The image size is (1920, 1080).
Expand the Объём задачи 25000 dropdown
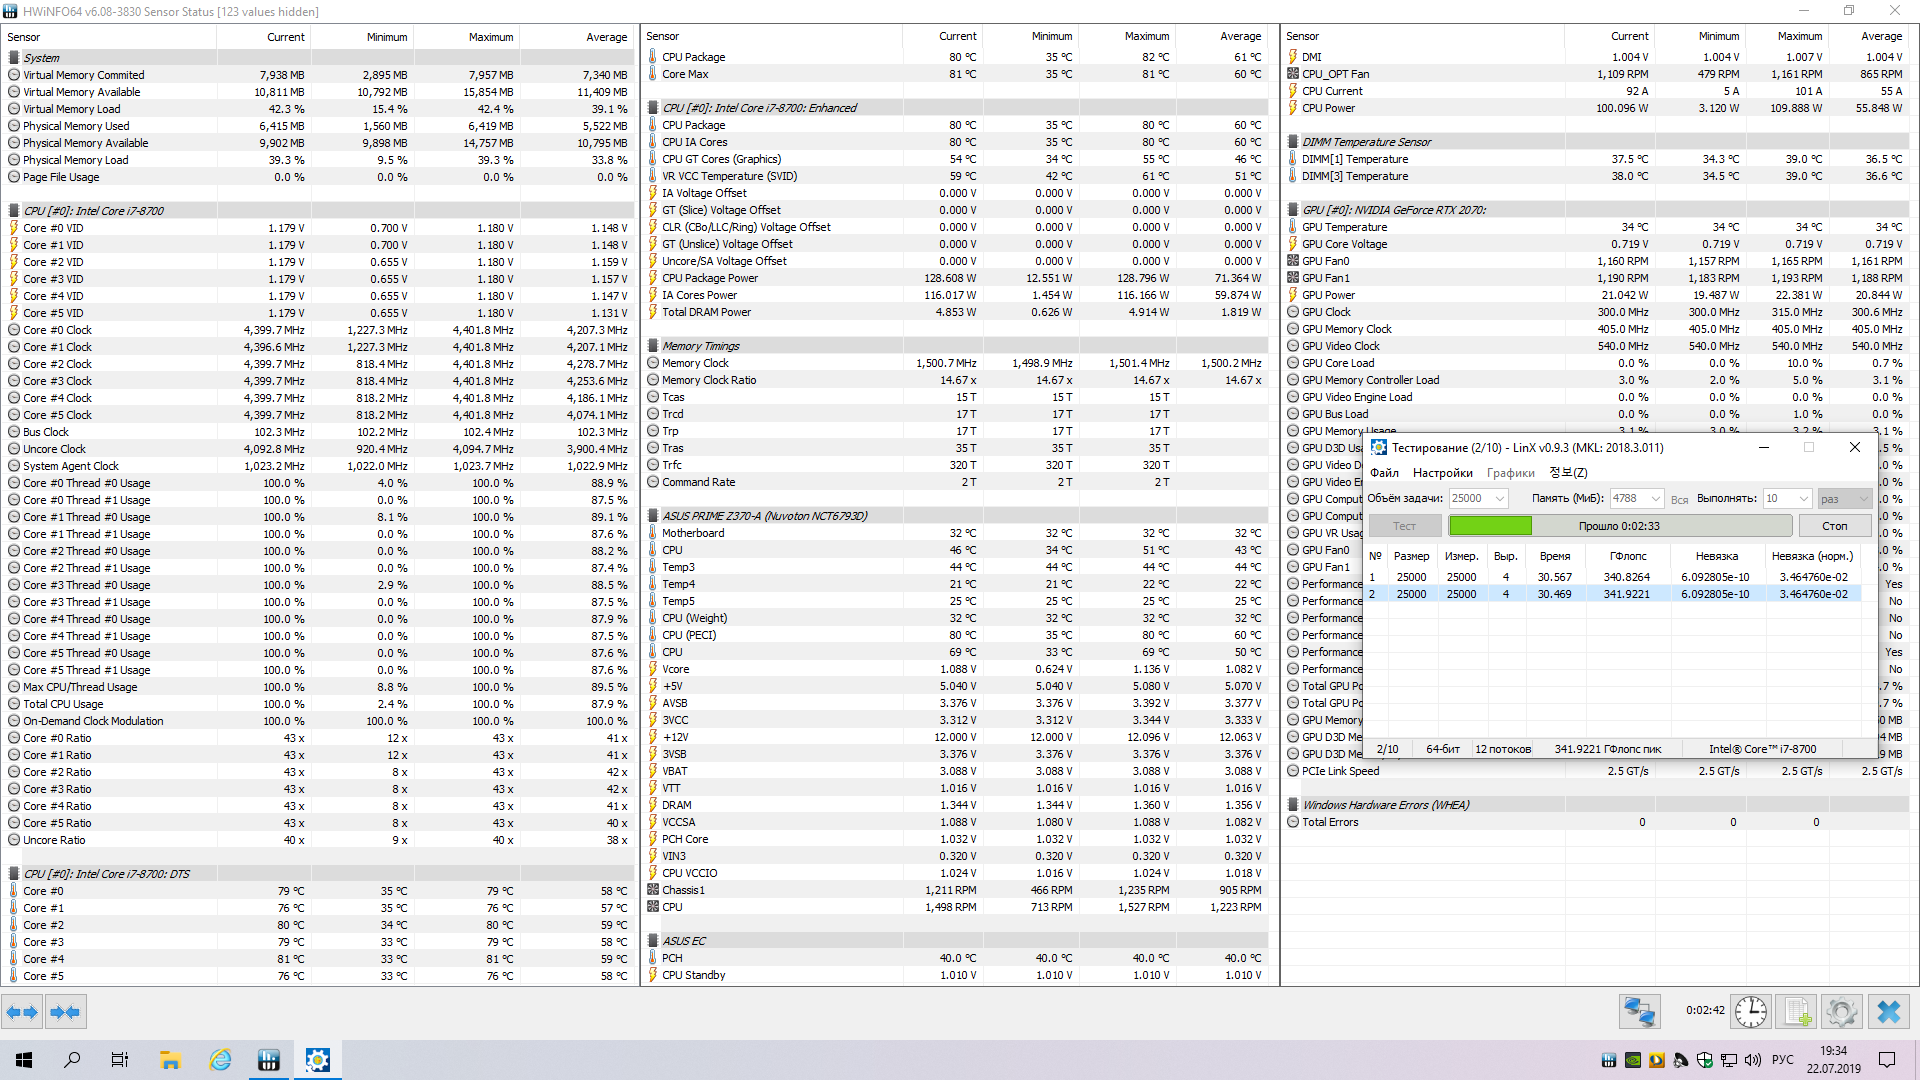pyautogui.click(x=1500, y=499)
